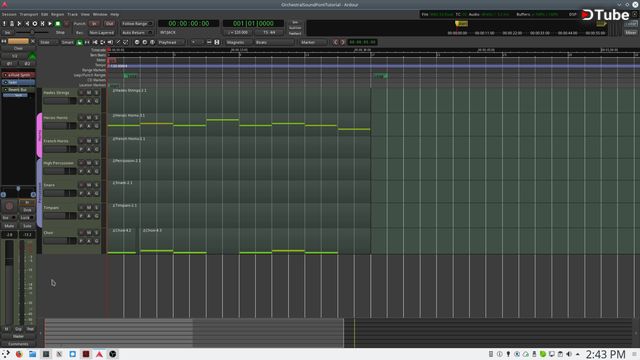This screenshot has width=640, height=360.
Task: Open the Transport menu
Action: [x=29, y=14]
